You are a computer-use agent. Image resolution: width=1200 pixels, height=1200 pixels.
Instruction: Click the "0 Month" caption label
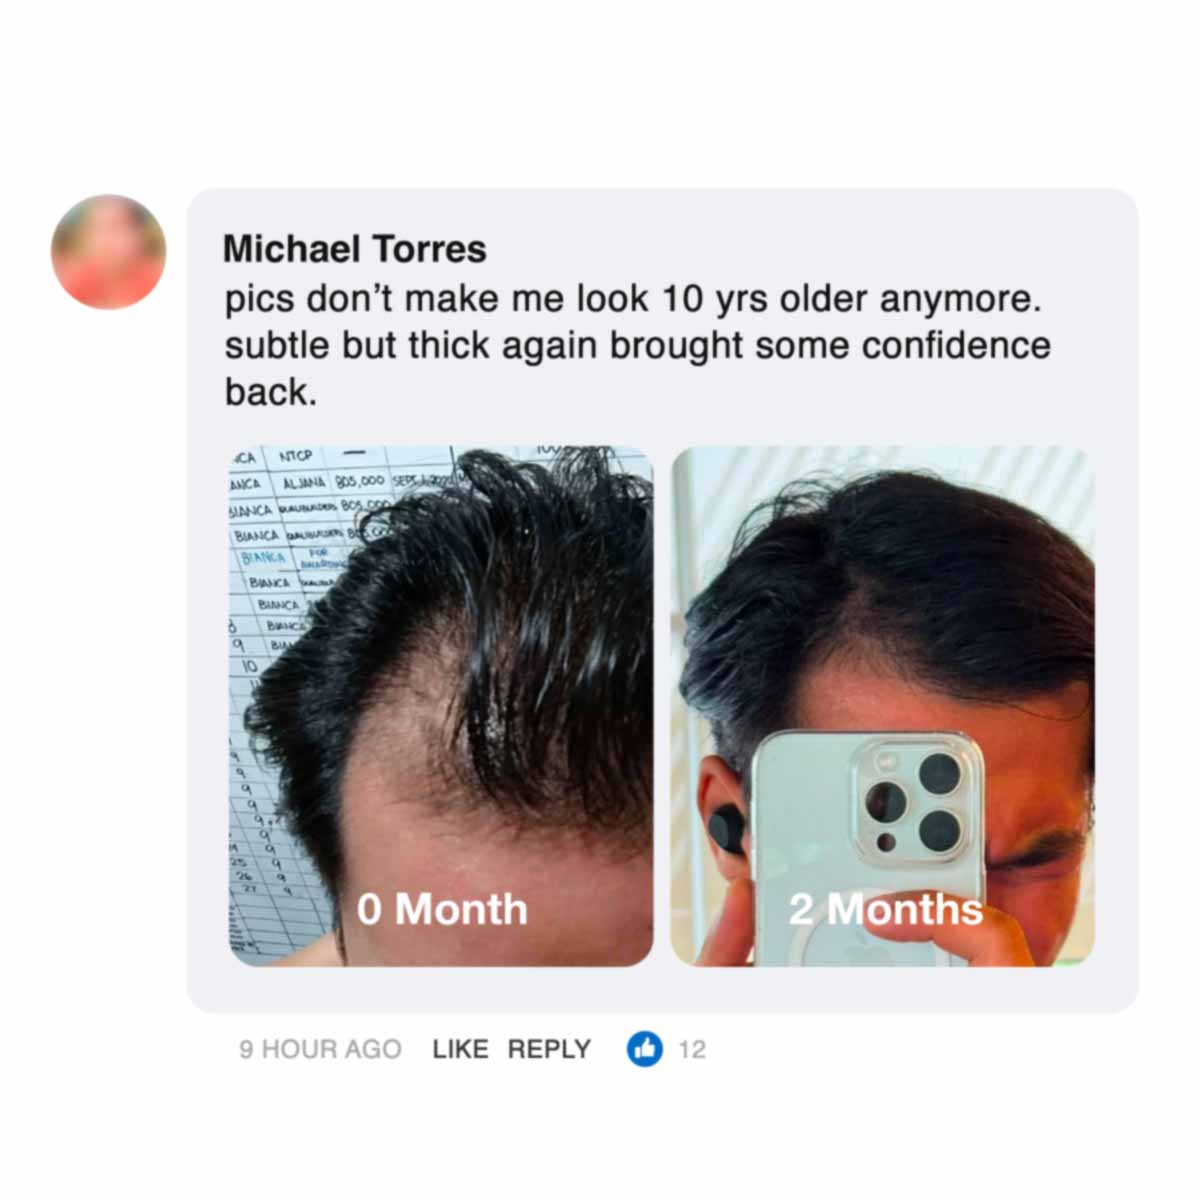click(442, 909)
